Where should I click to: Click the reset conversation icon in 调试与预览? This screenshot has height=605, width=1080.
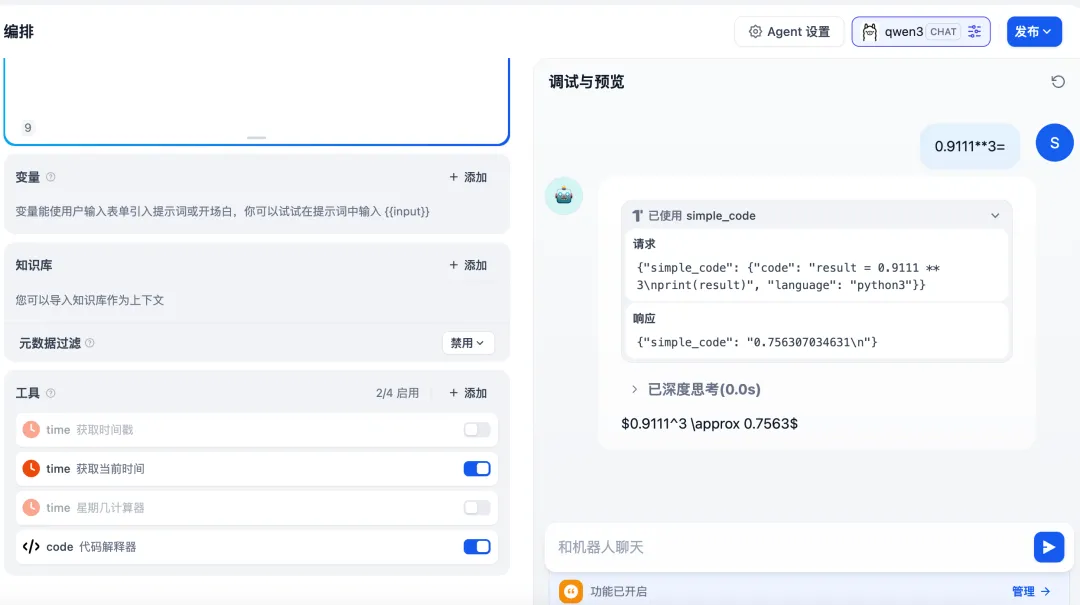pos(1058,81)
